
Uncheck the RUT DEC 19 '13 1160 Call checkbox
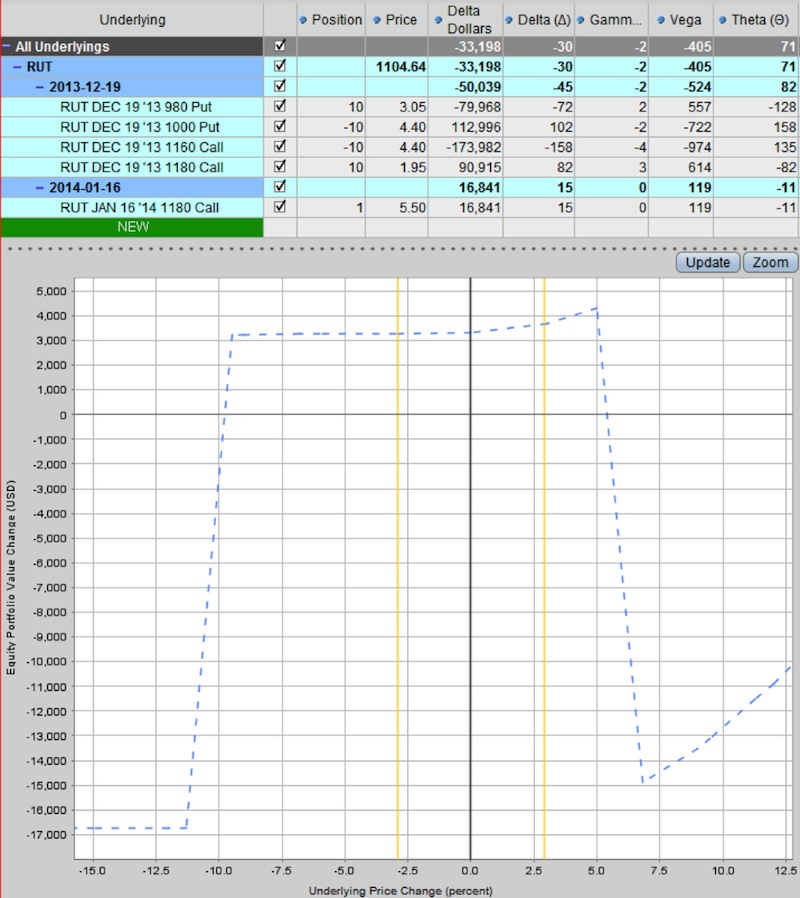(x=280, y=145)
